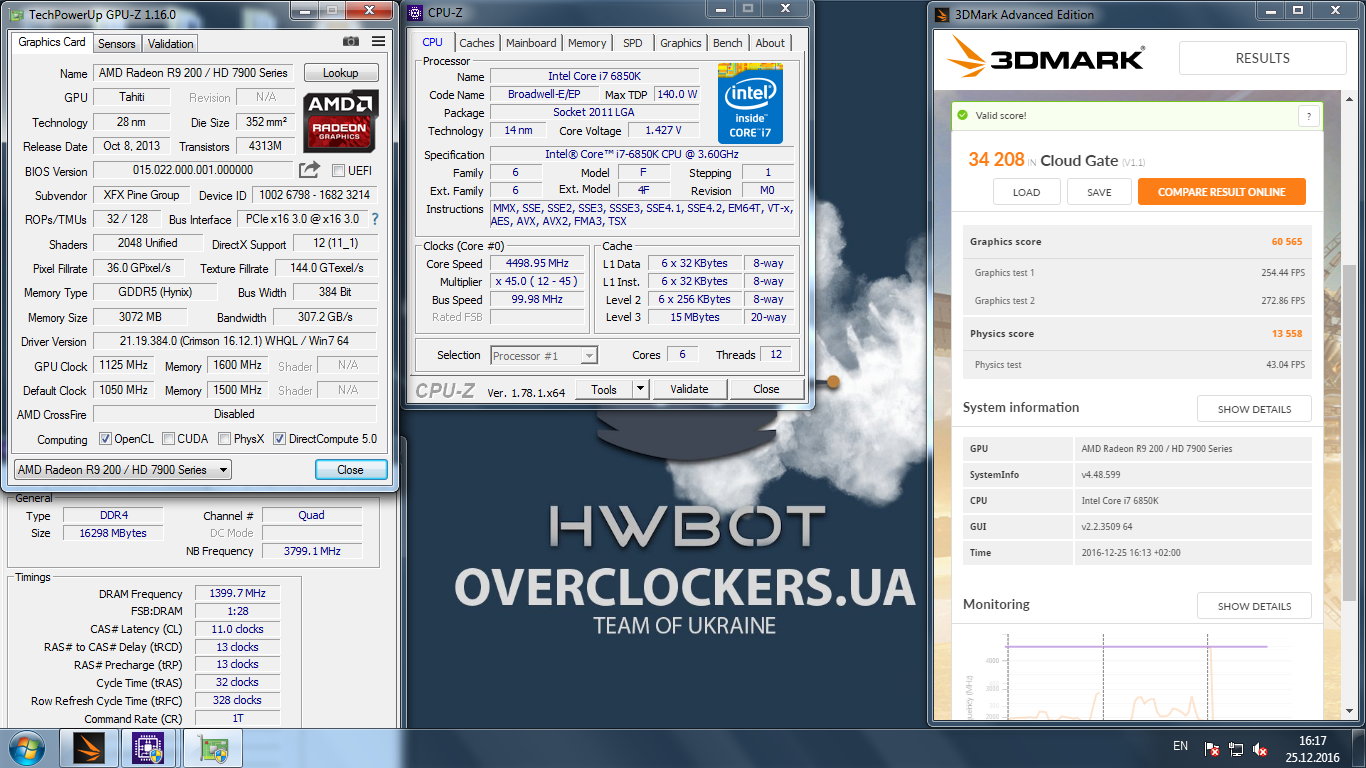Toggle the CUDA checkbox
Screen dimensions: 1366x768
click(169, 439)
